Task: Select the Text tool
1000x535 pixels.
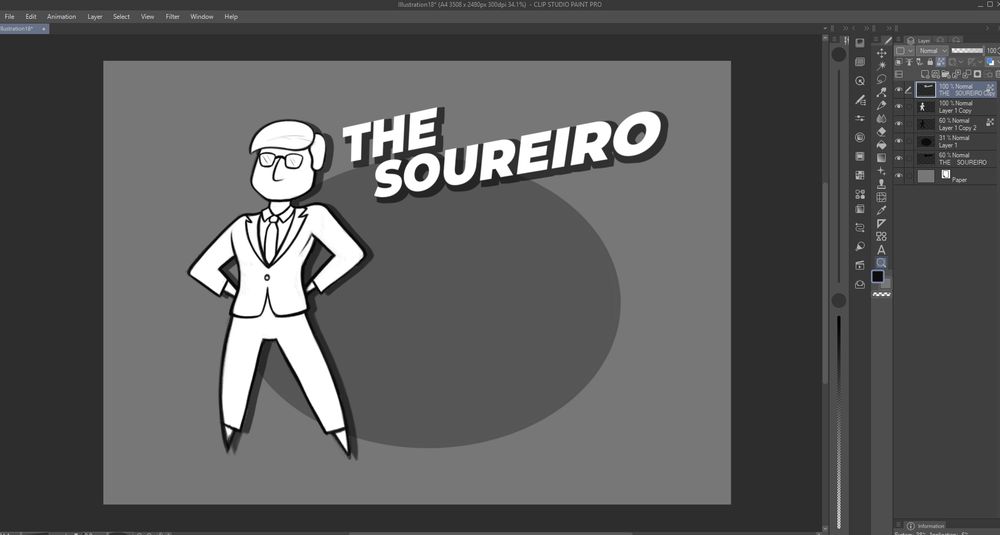Action: [881, 250]
